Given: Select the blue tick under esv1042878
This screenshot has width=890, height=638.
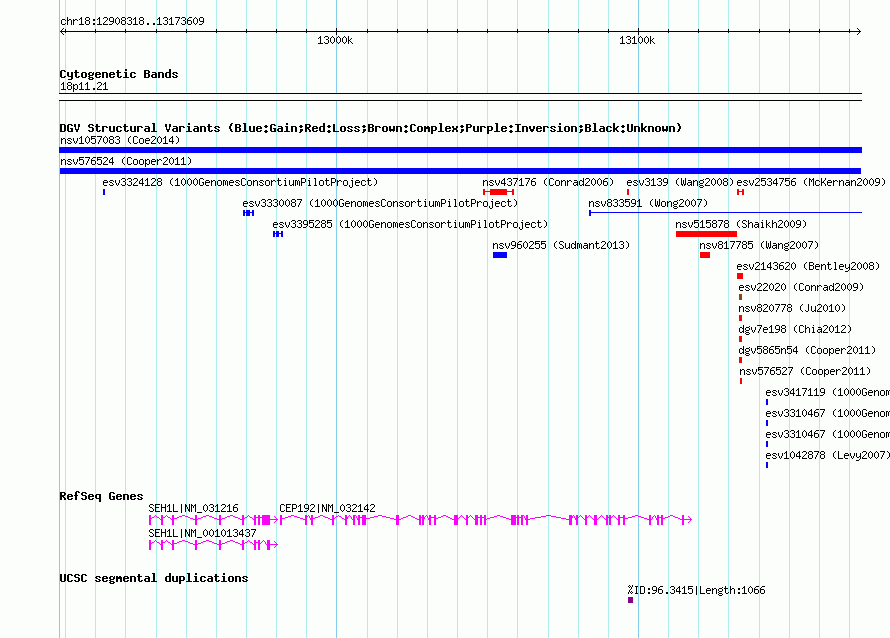Looking at the screenshot, I should tap(767, 465).
